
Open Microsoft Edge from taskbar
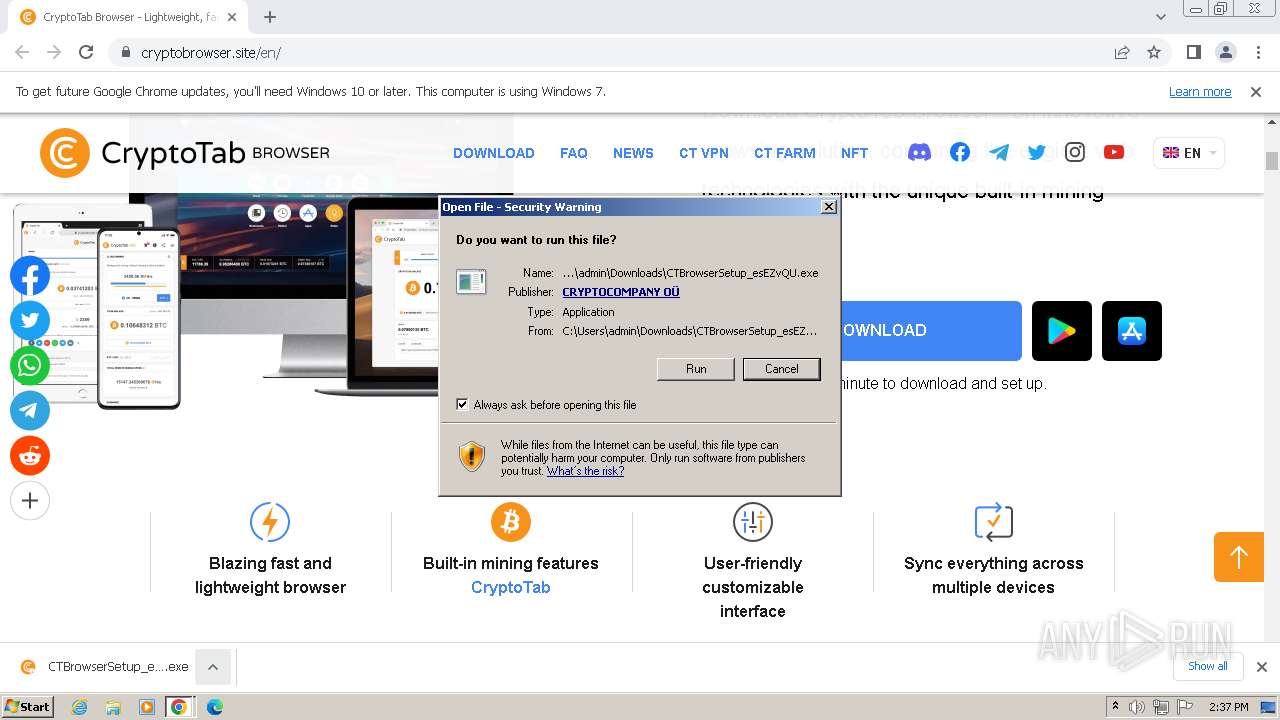pyautogui.click(x=214, y=707)
